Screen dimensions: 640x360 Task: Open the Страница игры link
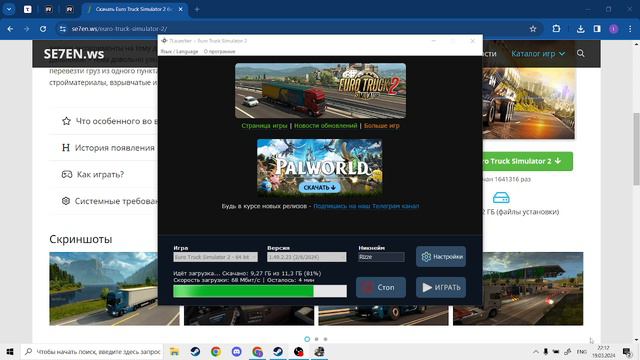(x=264, y=126)
